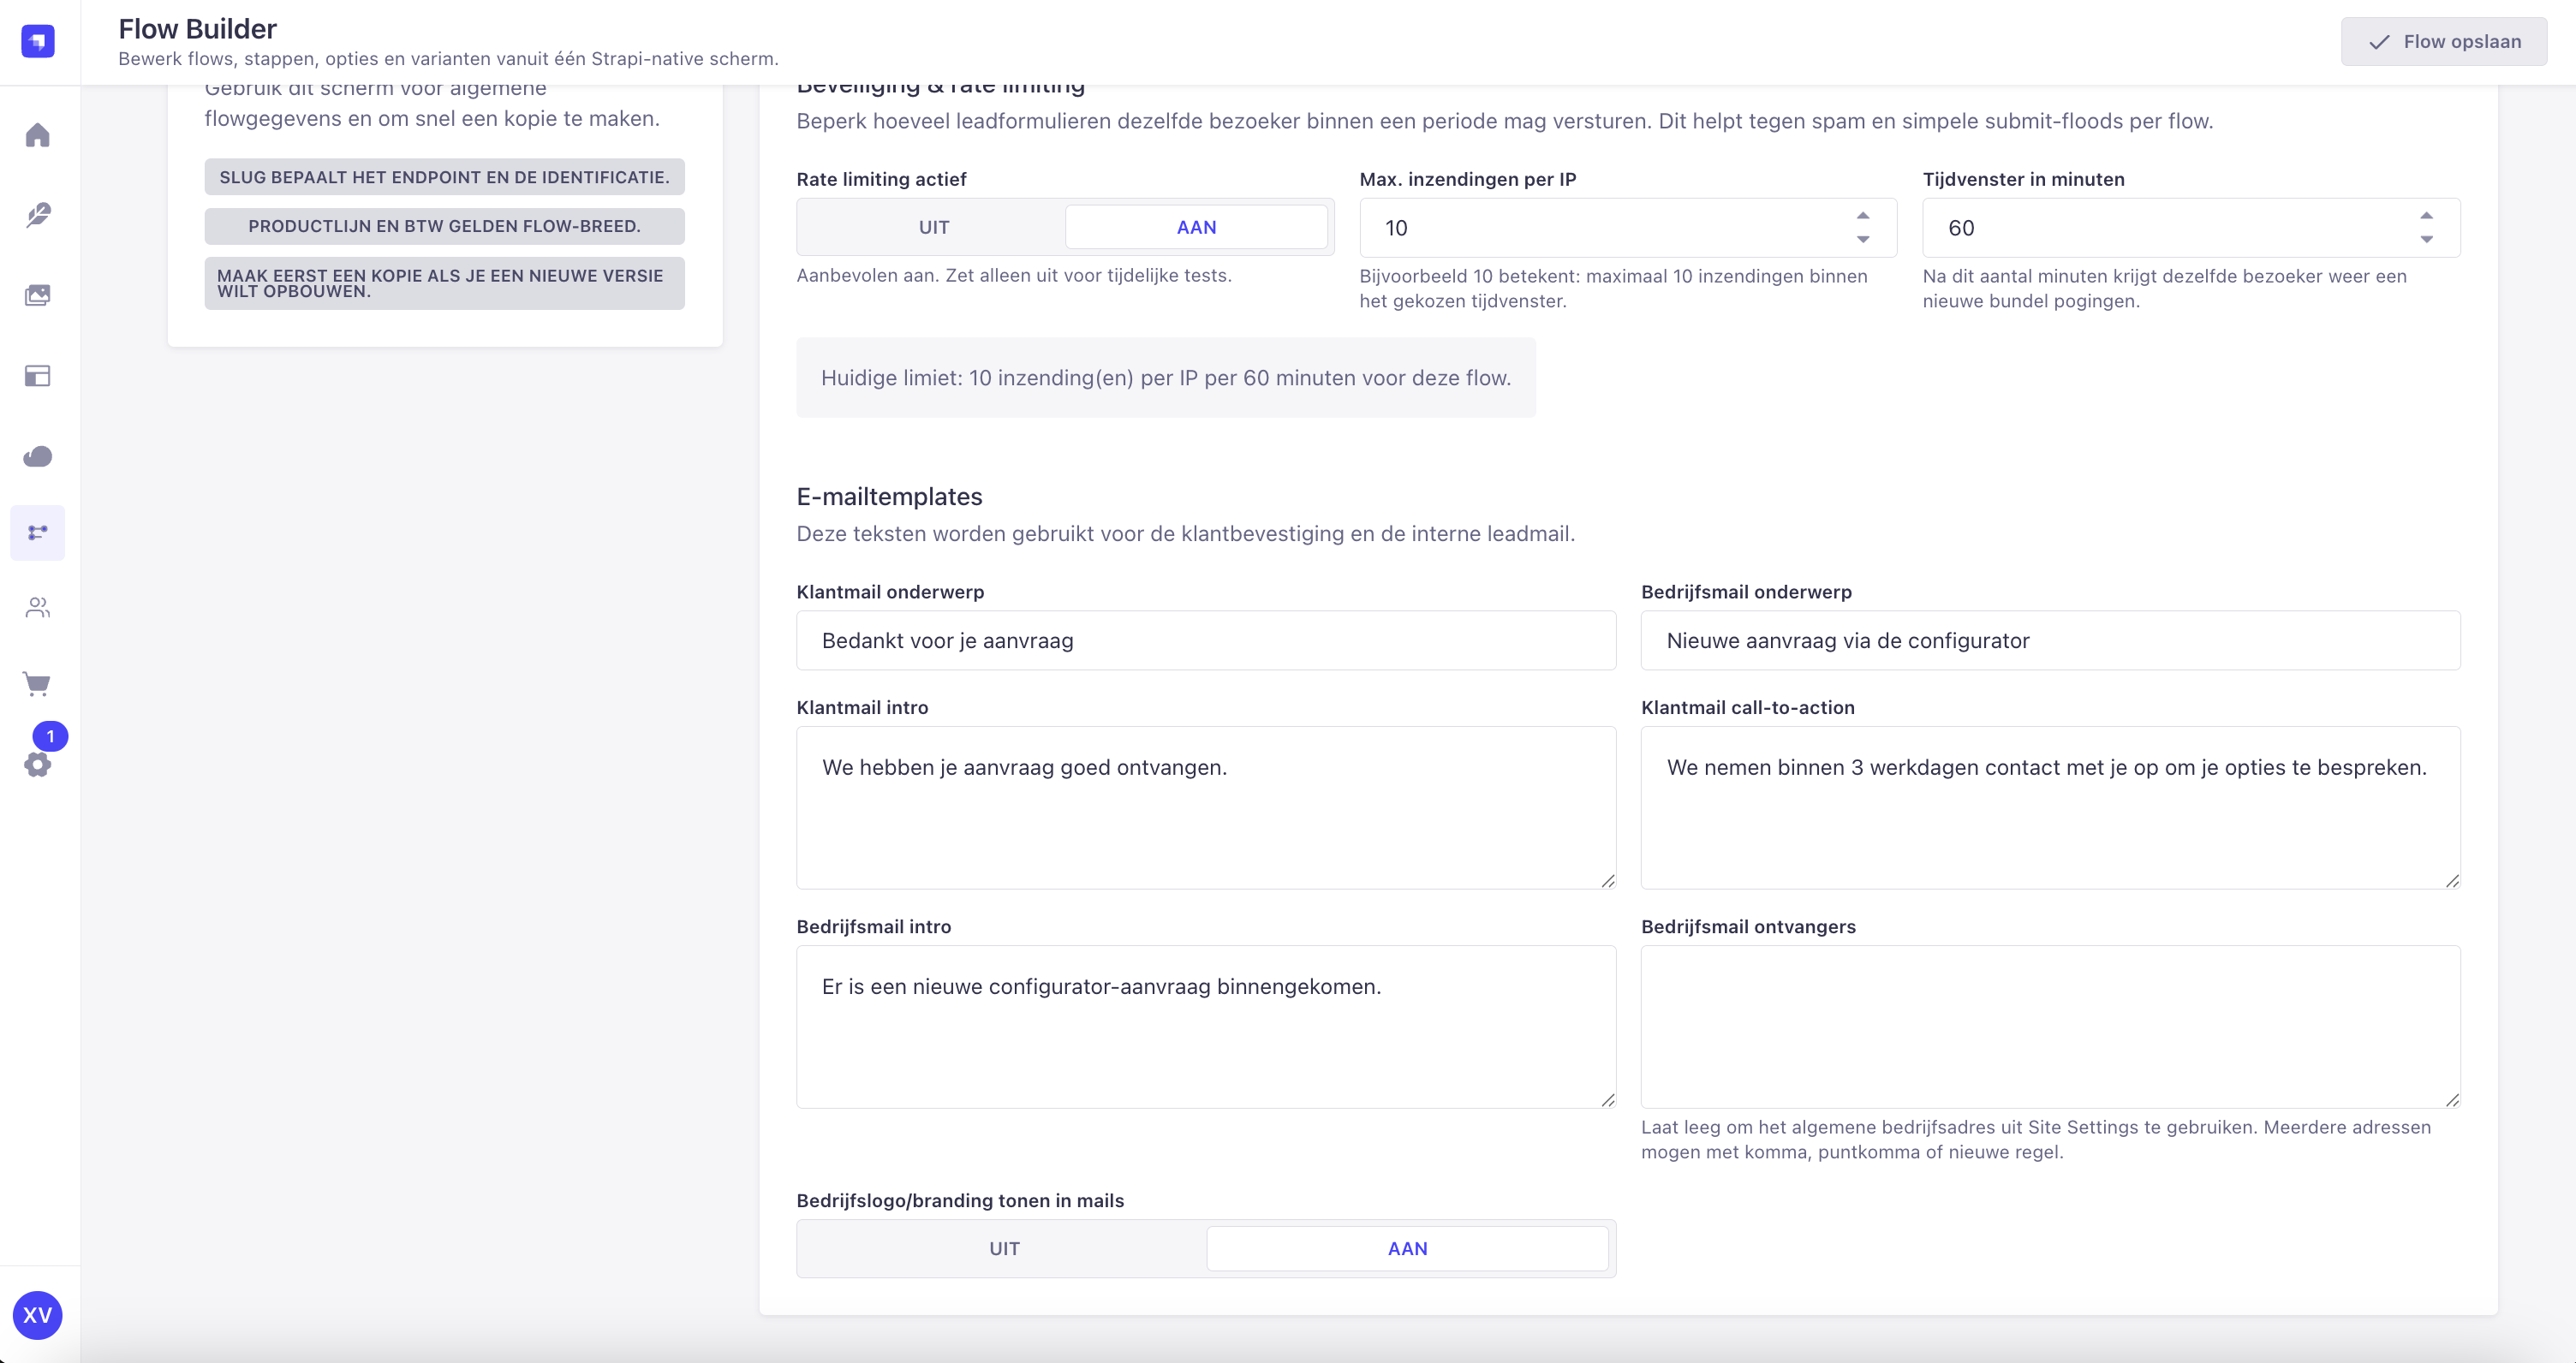Viewport: 2576px width, 1363px height.
Task: Decrease Tijdvenster in minuten value
Action: pyautogui.click(x=2426, y=239)
